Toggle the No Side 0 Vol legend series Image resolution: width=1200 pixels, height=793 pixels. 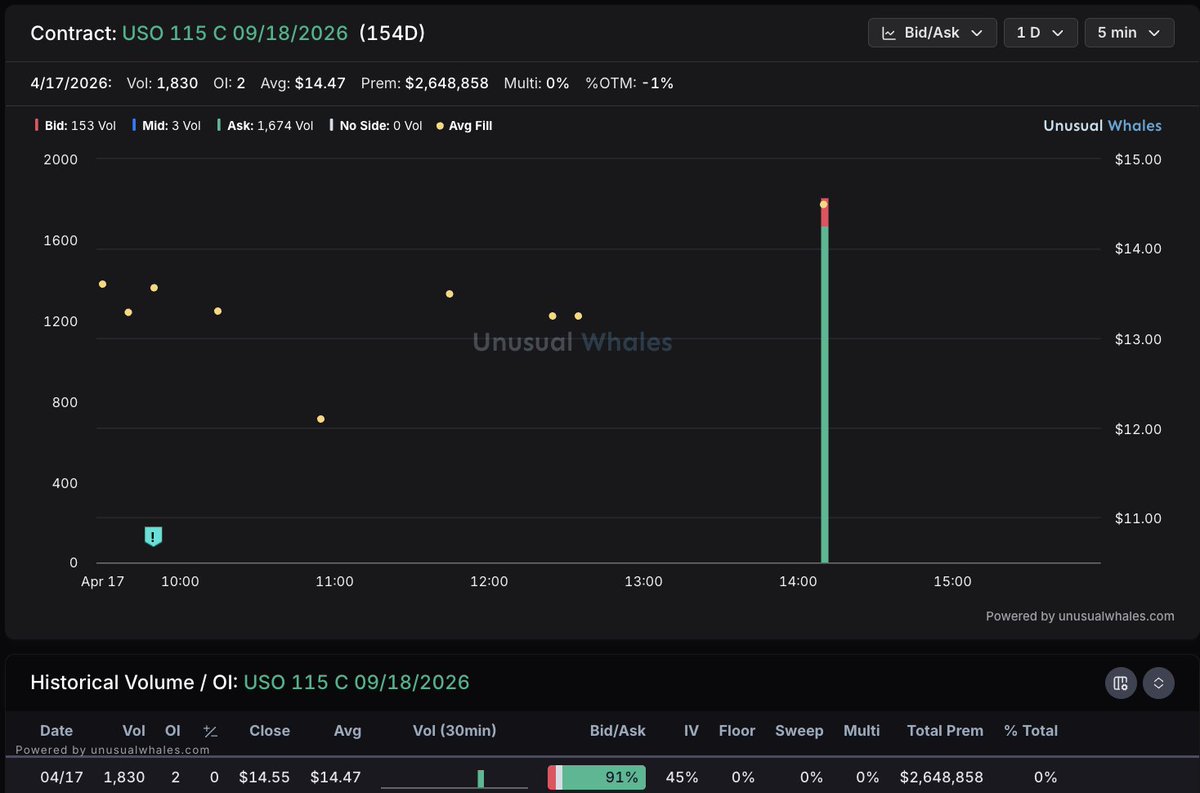pos(375,126)
